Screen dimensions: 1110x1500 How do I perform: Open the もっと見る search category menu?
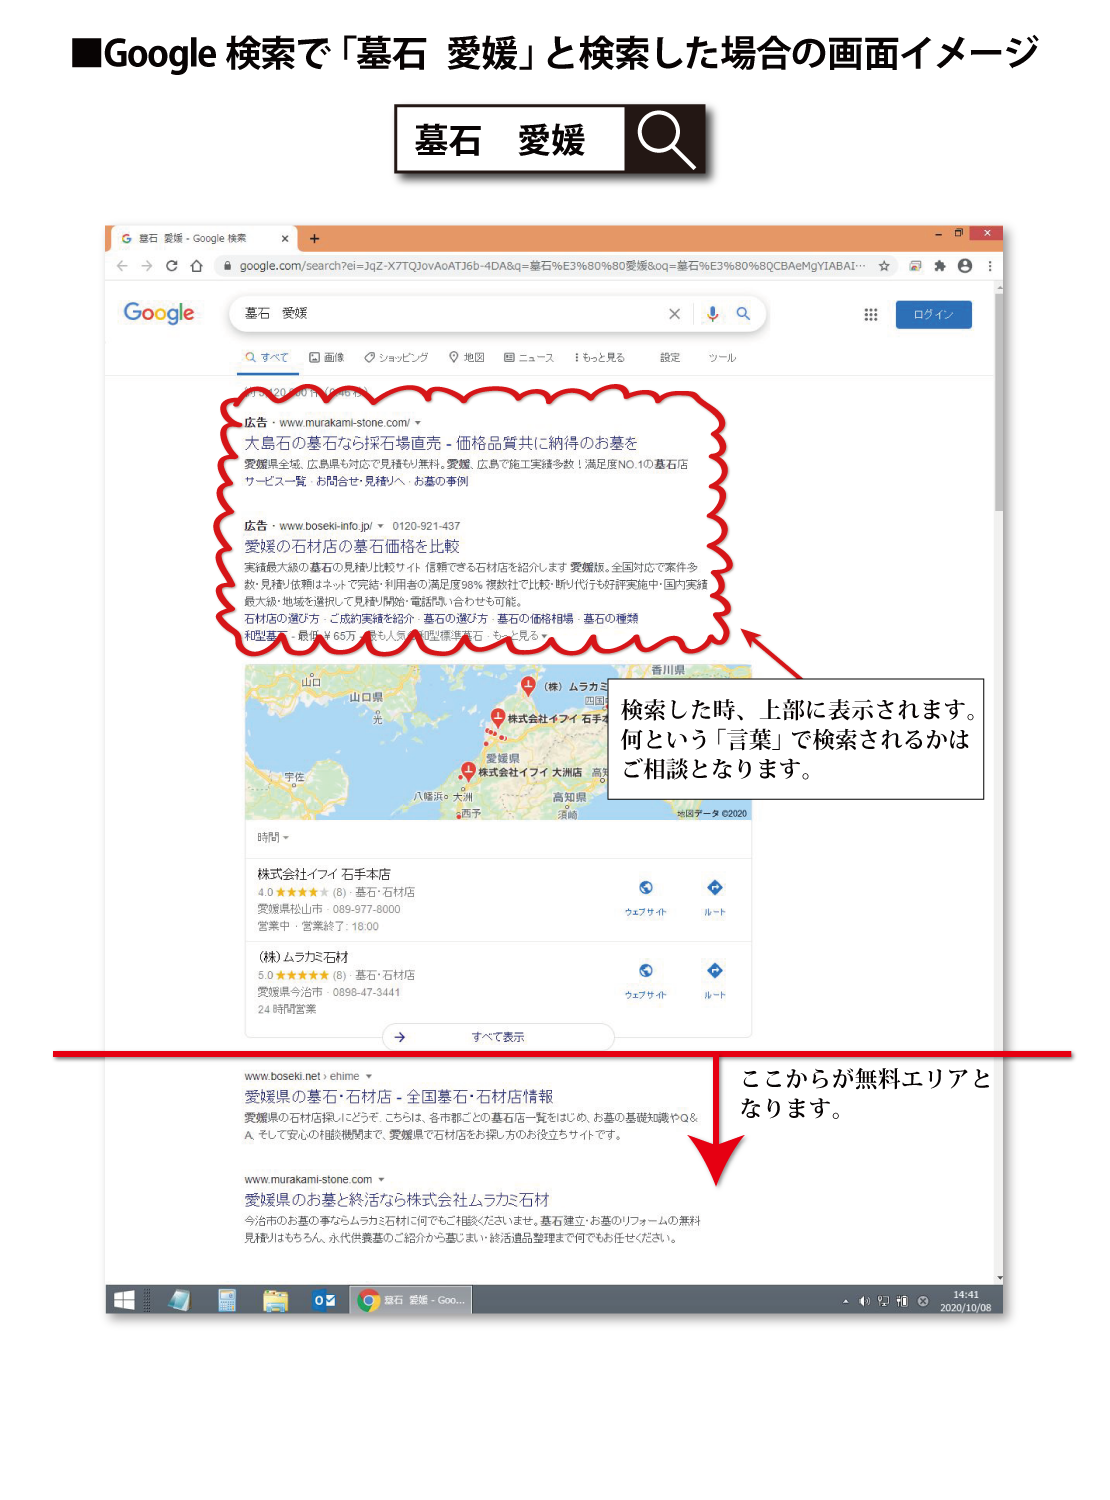(x=600, y=358)
